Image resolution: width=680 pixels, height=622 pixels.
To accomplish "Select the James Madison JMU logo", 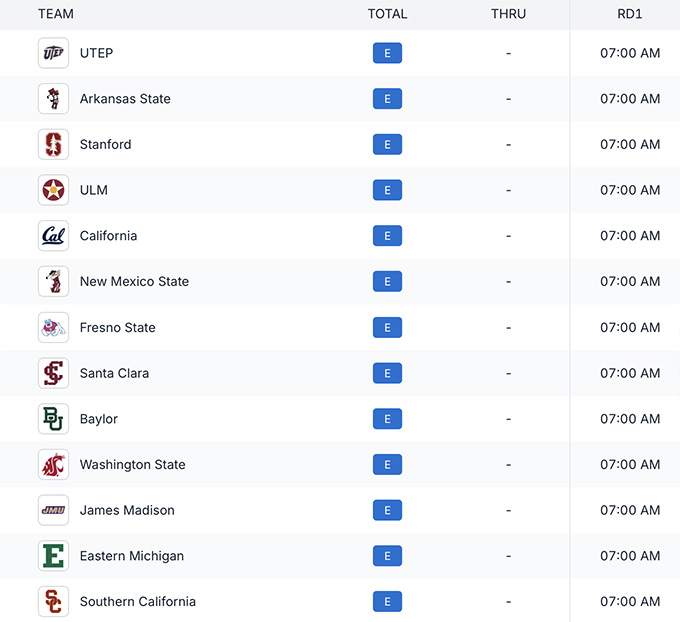I will click(53, 510).
